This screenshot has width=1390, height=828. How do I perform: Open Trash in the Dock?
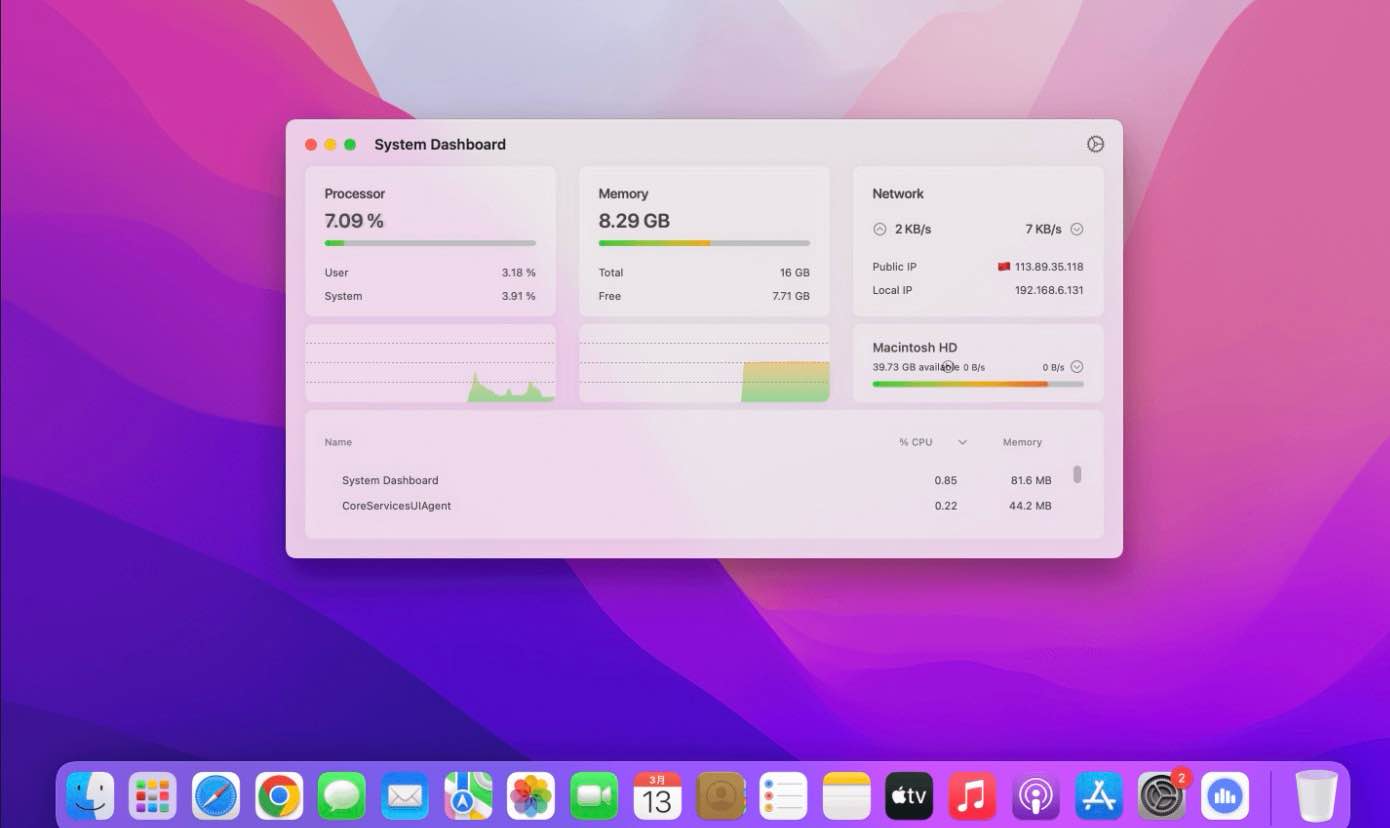pyautogui.click(x=1316, y=797)
